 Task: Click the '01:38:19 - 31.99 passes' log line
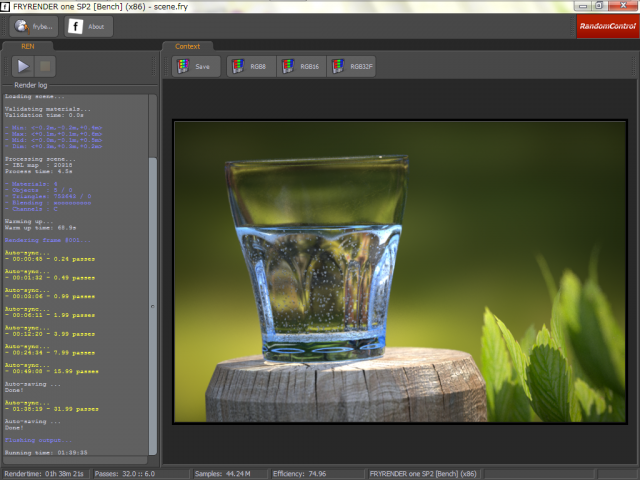click(51, 409)
